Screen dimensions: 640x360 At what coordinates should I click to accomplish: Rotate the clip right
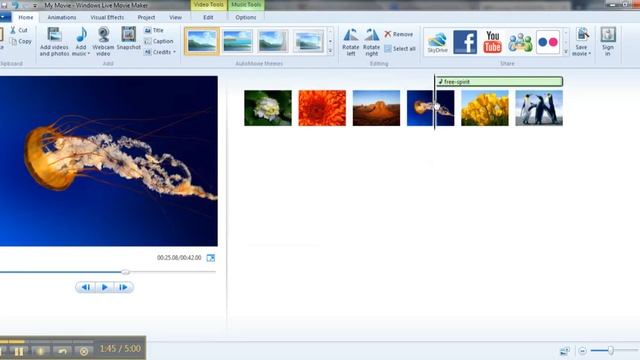371,42
